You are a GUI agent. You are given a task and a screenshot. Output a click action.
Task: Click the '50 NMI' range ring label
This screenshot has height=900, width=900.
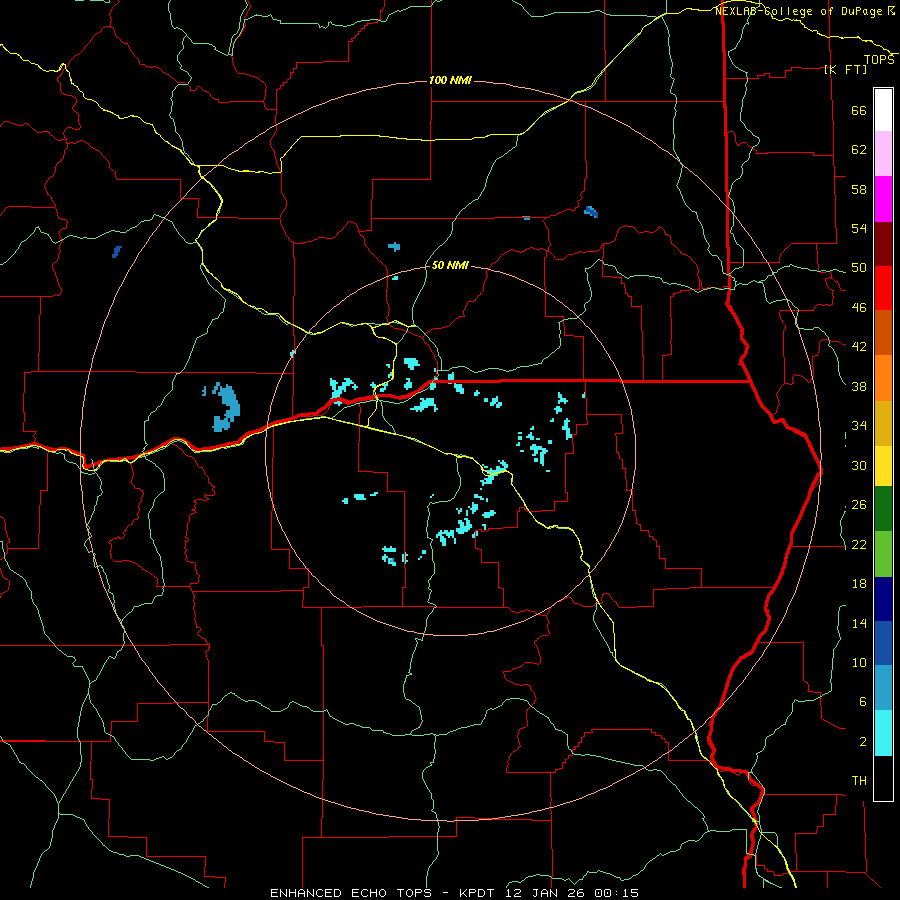point(450,266)
